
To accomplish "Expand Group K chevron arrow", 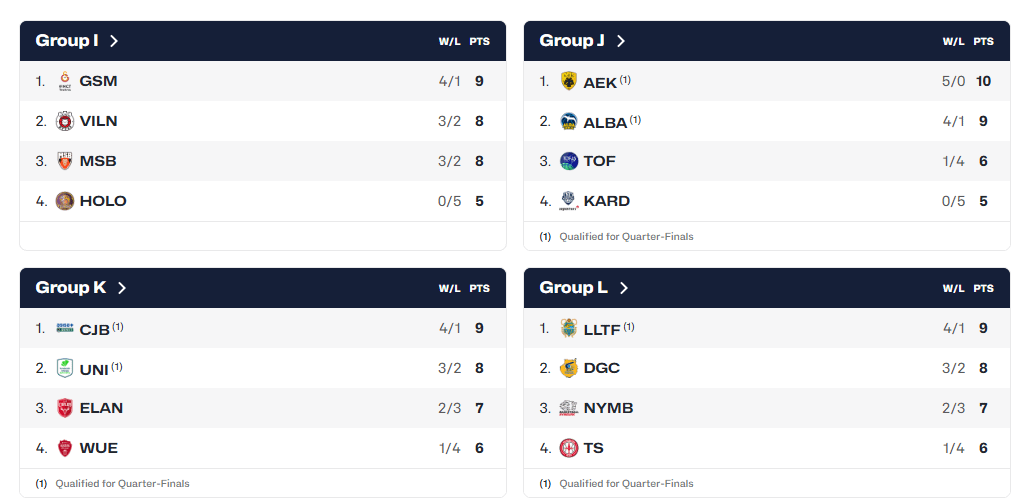I will (122, 288).
